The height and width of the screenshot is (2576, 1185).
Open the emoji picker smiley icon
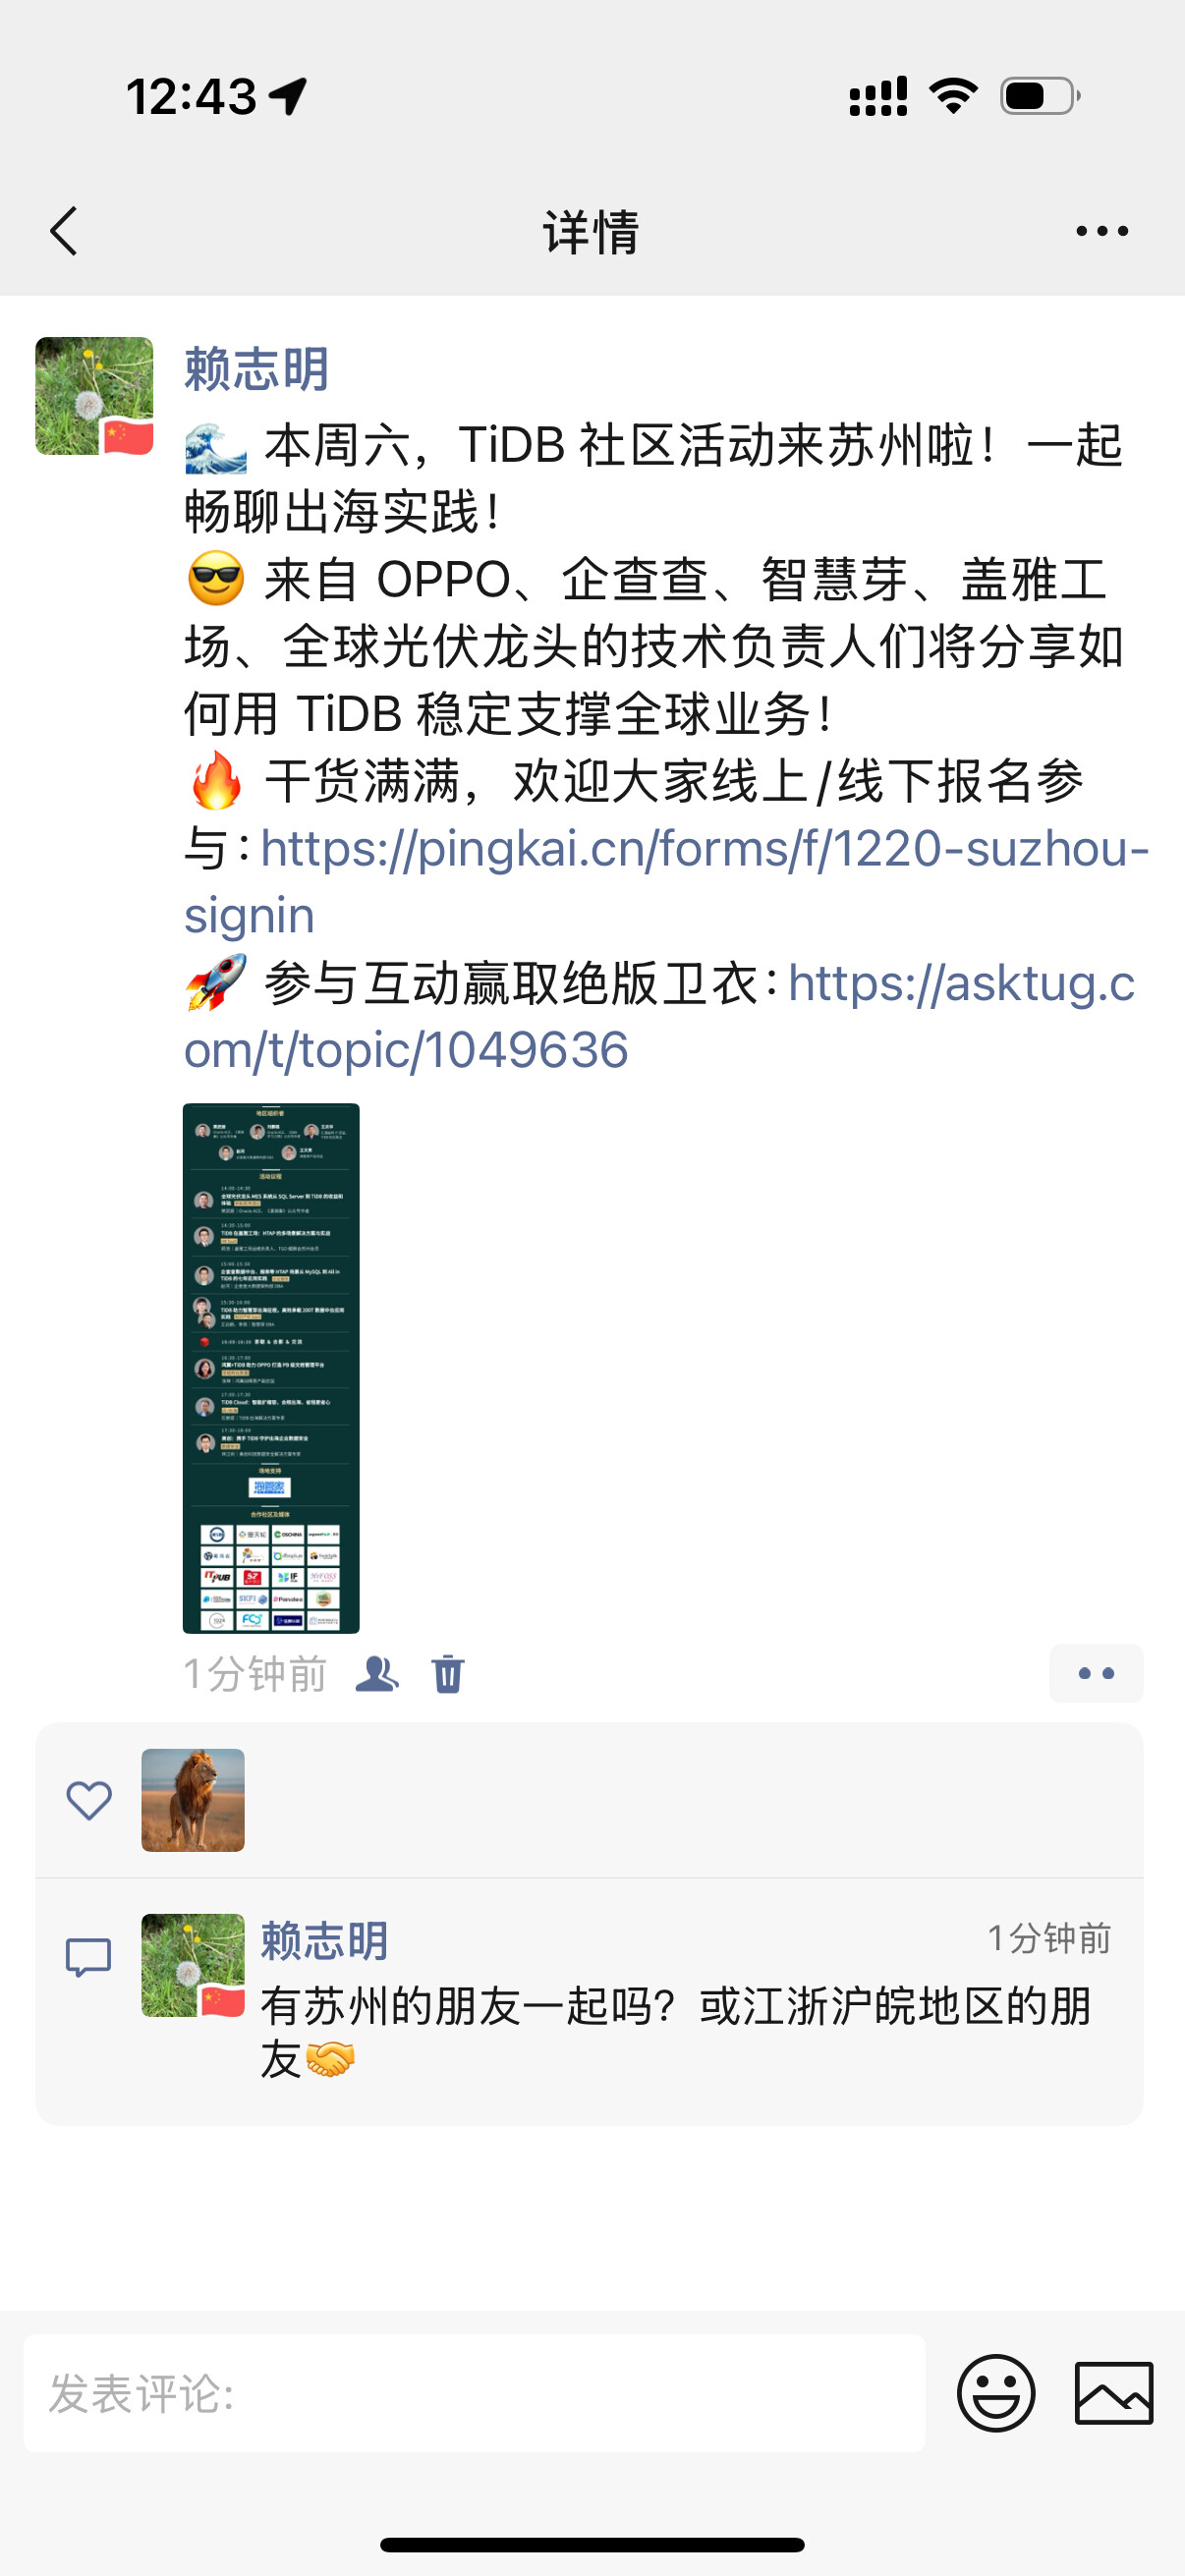coord(996,2393)
